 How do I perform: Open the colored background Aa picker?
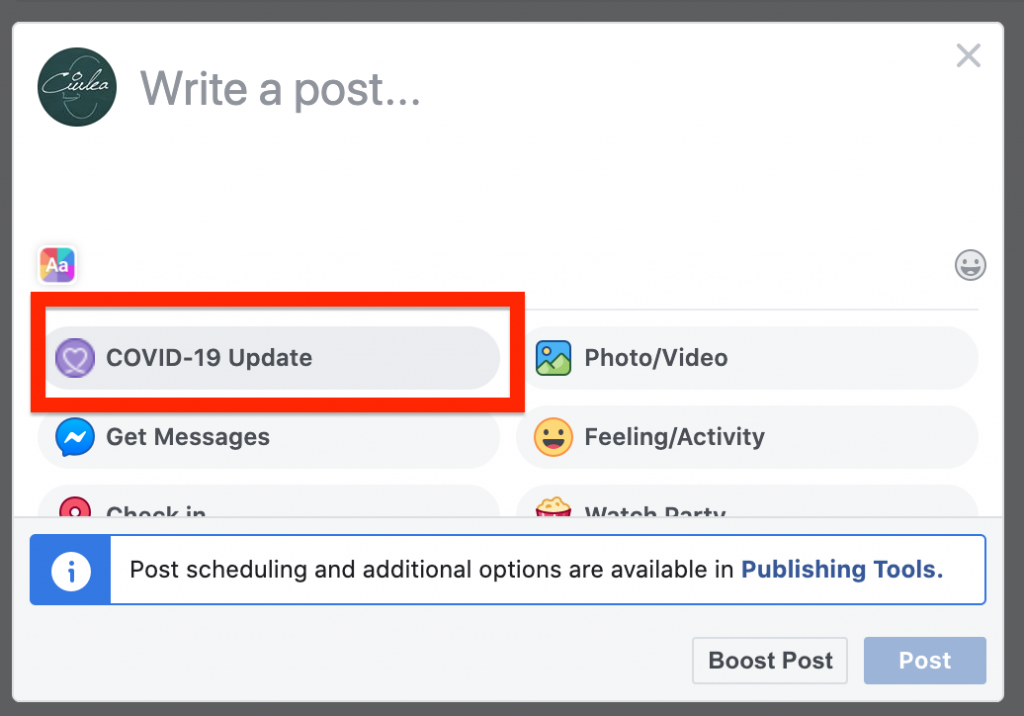[57, 265]
